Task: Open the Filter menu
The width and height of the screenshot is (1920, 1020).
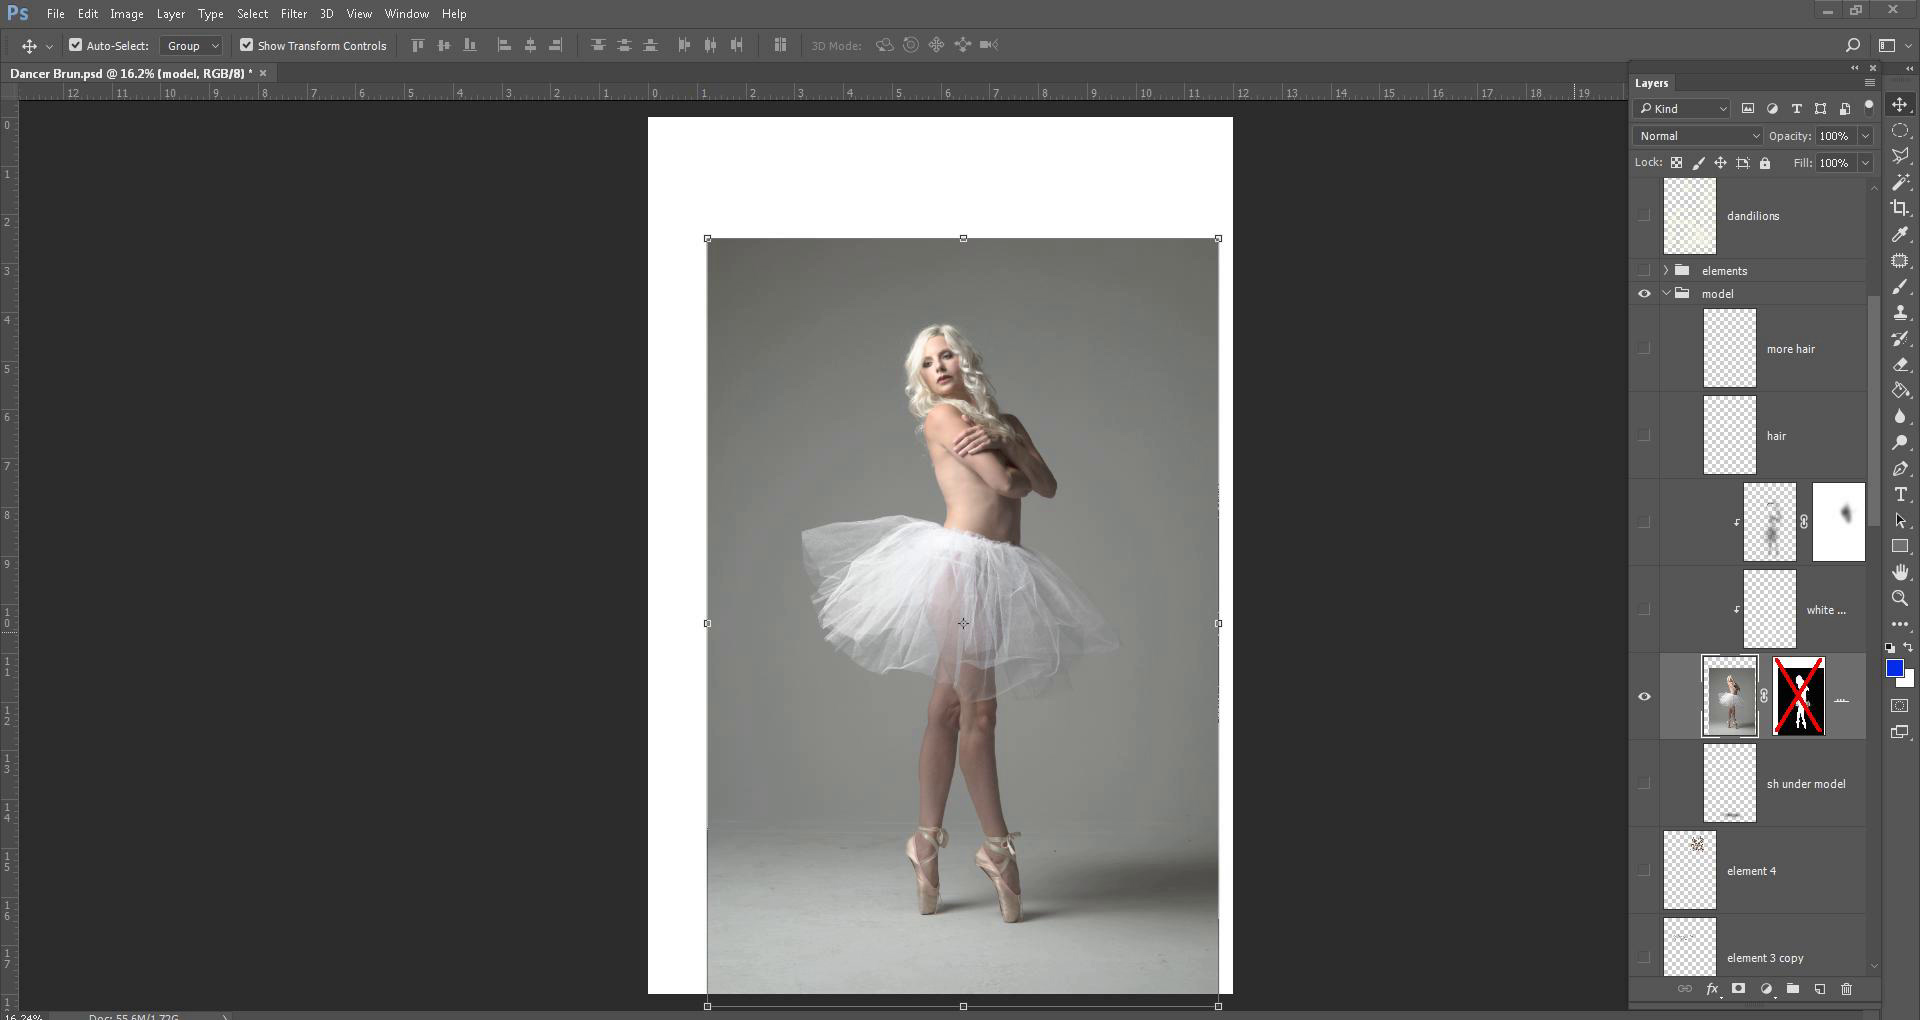Action: click(x=293, y=14)
